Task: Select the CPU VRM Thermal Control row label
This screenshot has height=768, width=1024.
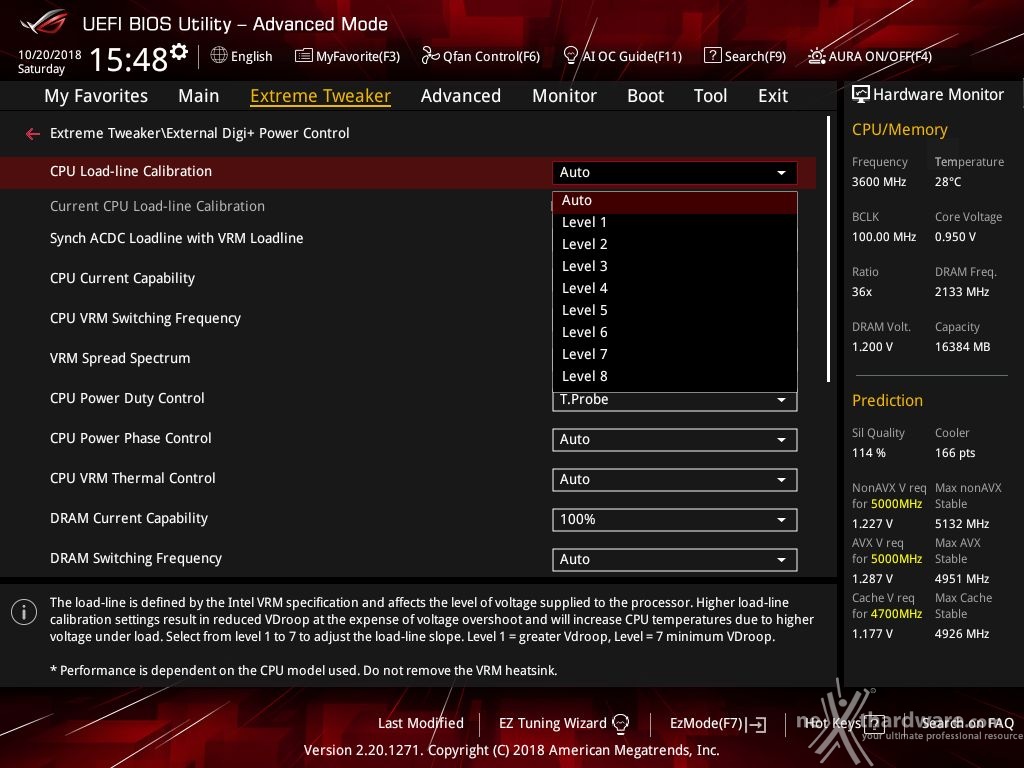Action: [133, 478]
